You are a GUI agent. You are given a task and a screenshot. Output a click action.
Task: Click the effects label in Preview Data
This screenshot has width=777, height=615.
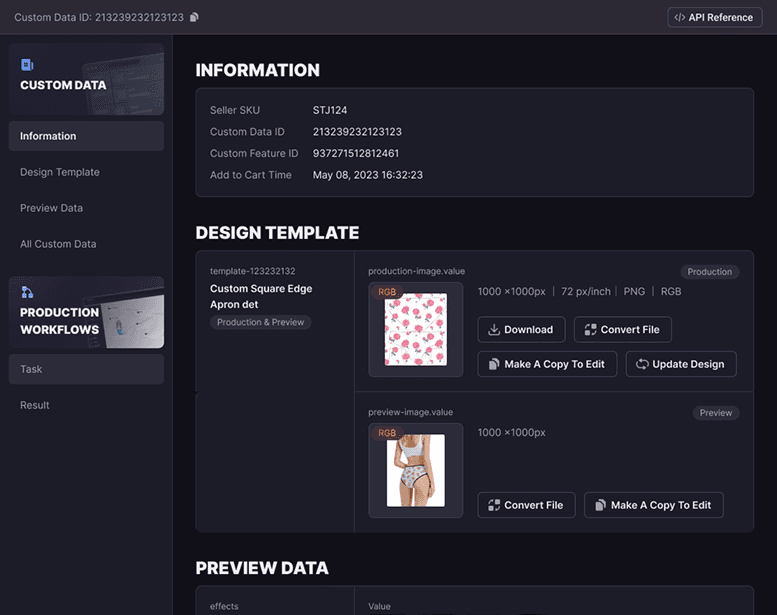click(x=224, y=606)
